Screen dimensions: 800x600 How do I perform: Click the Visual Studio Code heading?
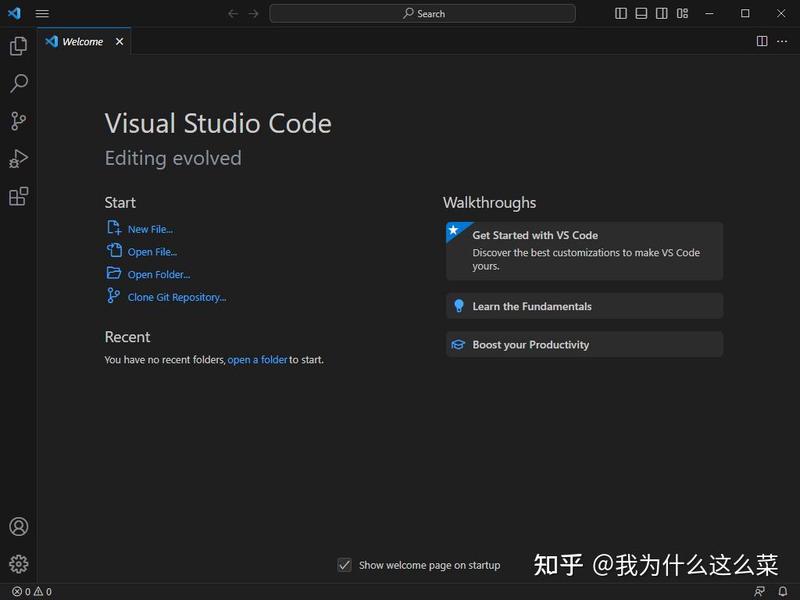(x=218, y=123)
